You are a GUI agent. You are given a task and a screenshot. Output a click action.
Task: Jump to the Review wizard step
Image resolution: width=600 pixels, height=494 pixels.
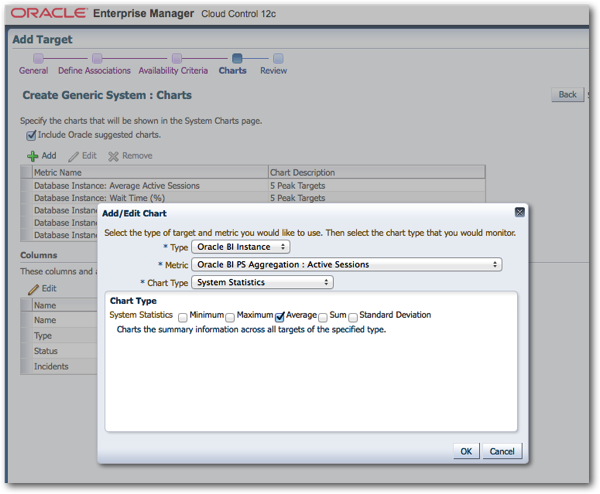[274, 71]
